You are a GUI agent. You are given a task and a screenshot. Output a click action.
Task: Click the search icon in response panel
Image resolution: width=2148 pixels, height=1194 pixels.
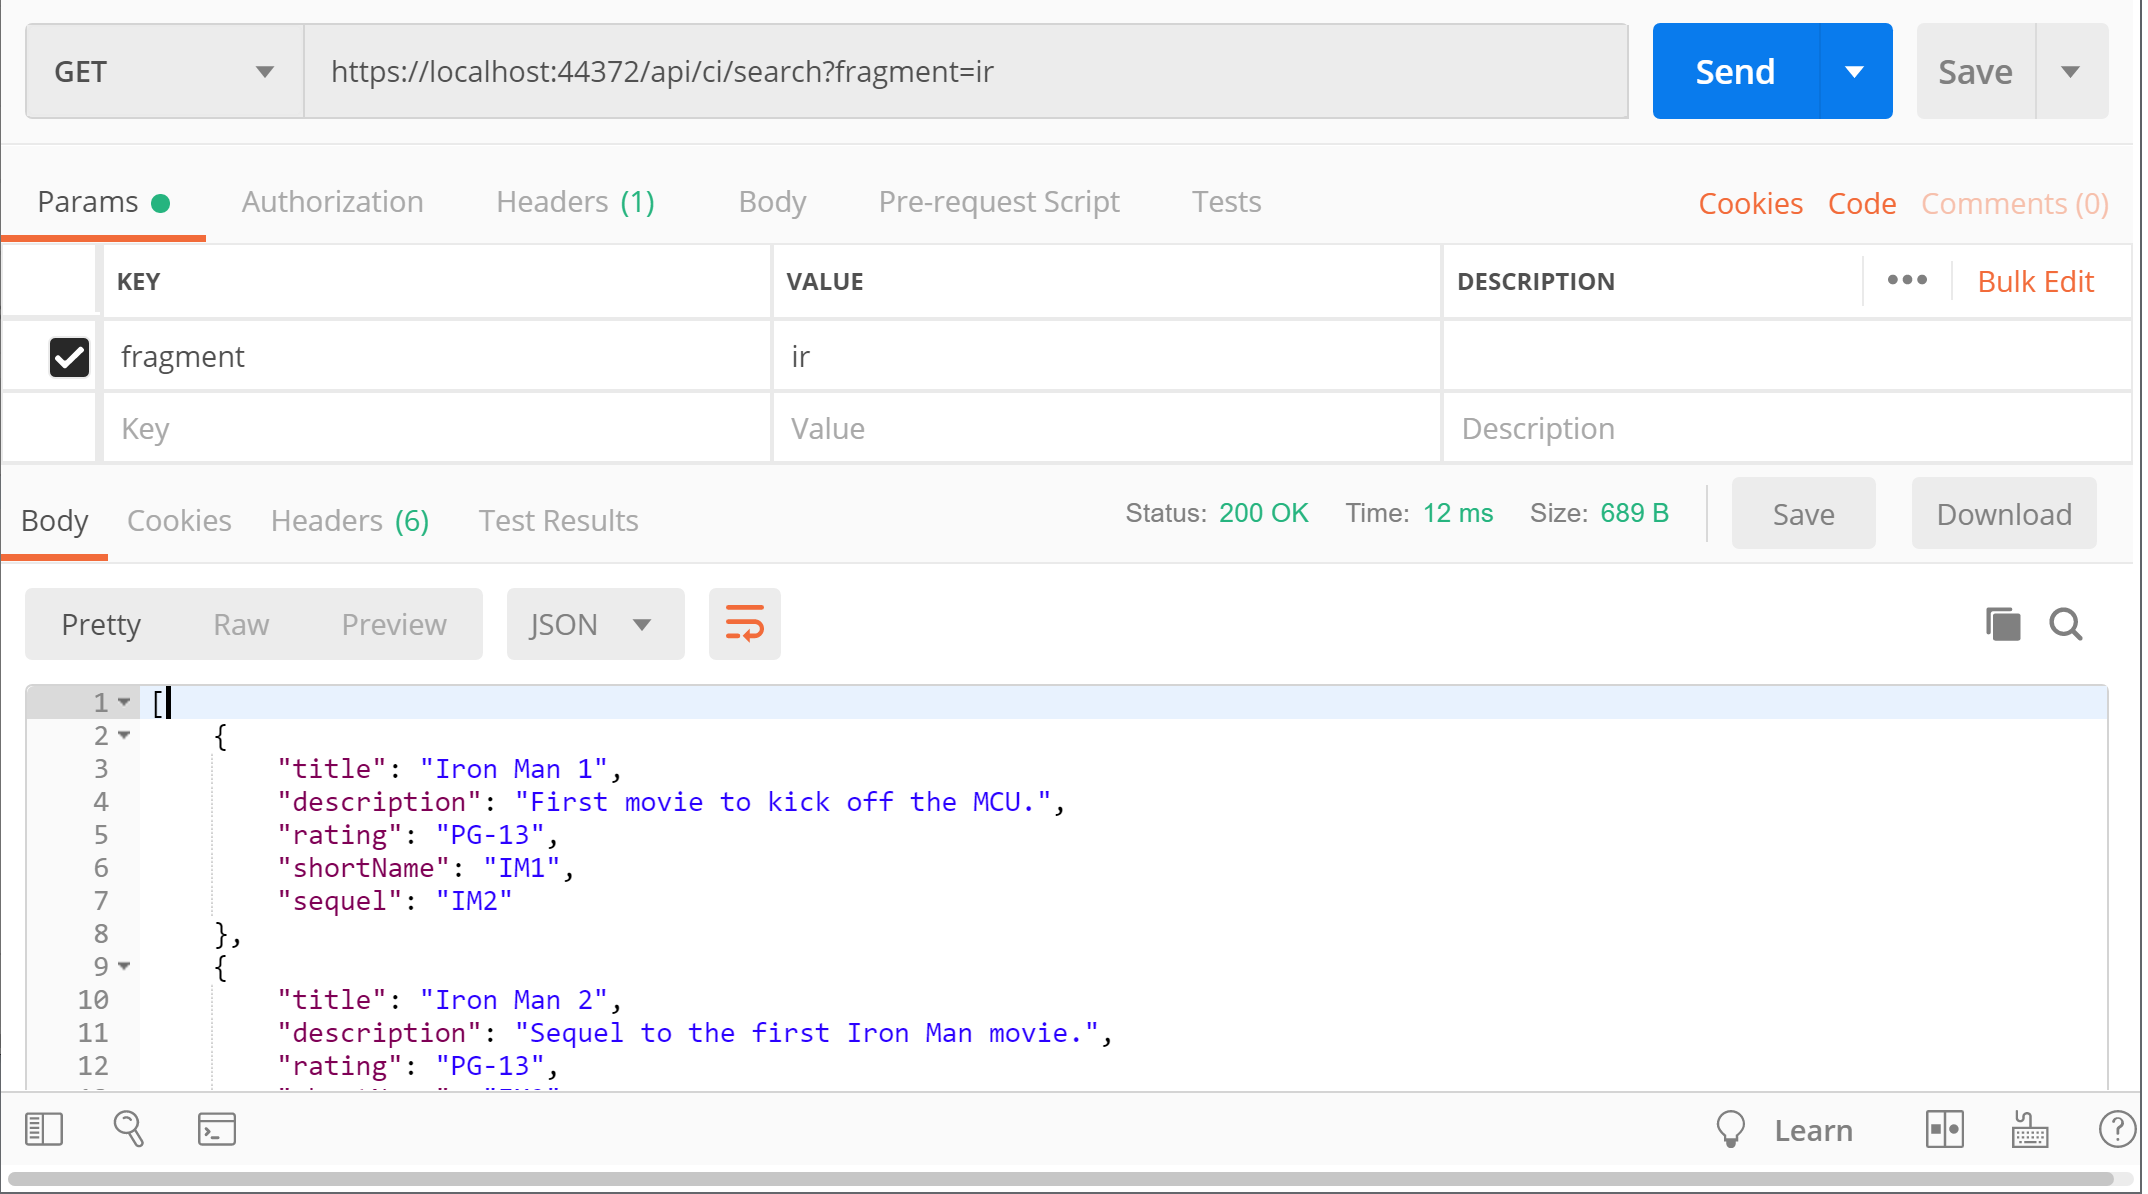coord(2067,622)
